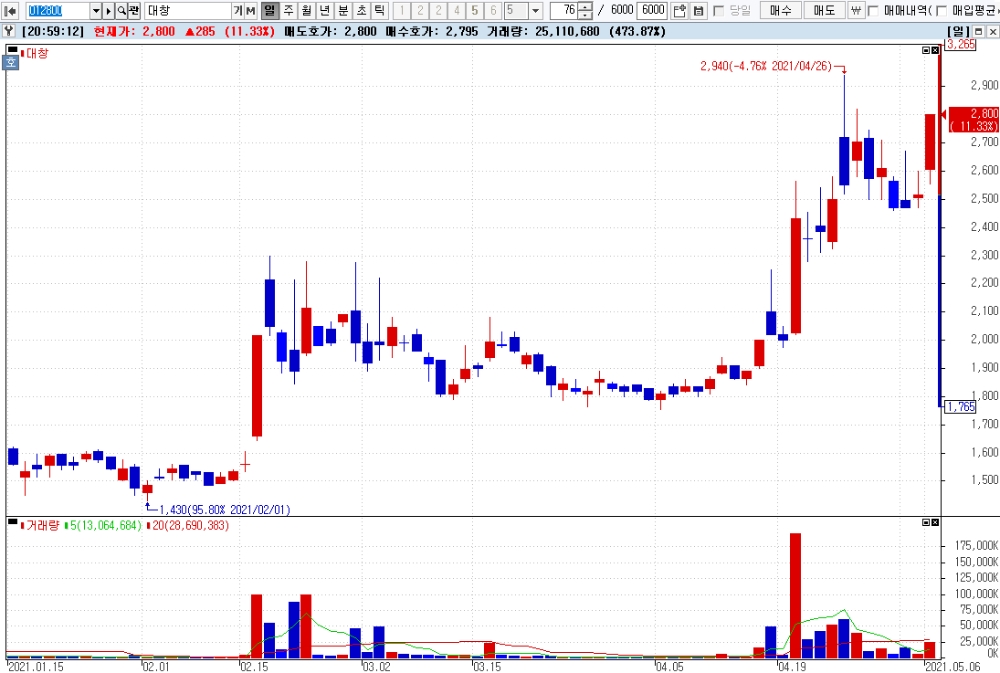Click the ₩ won currency icon button

click(x=856, y=10)
